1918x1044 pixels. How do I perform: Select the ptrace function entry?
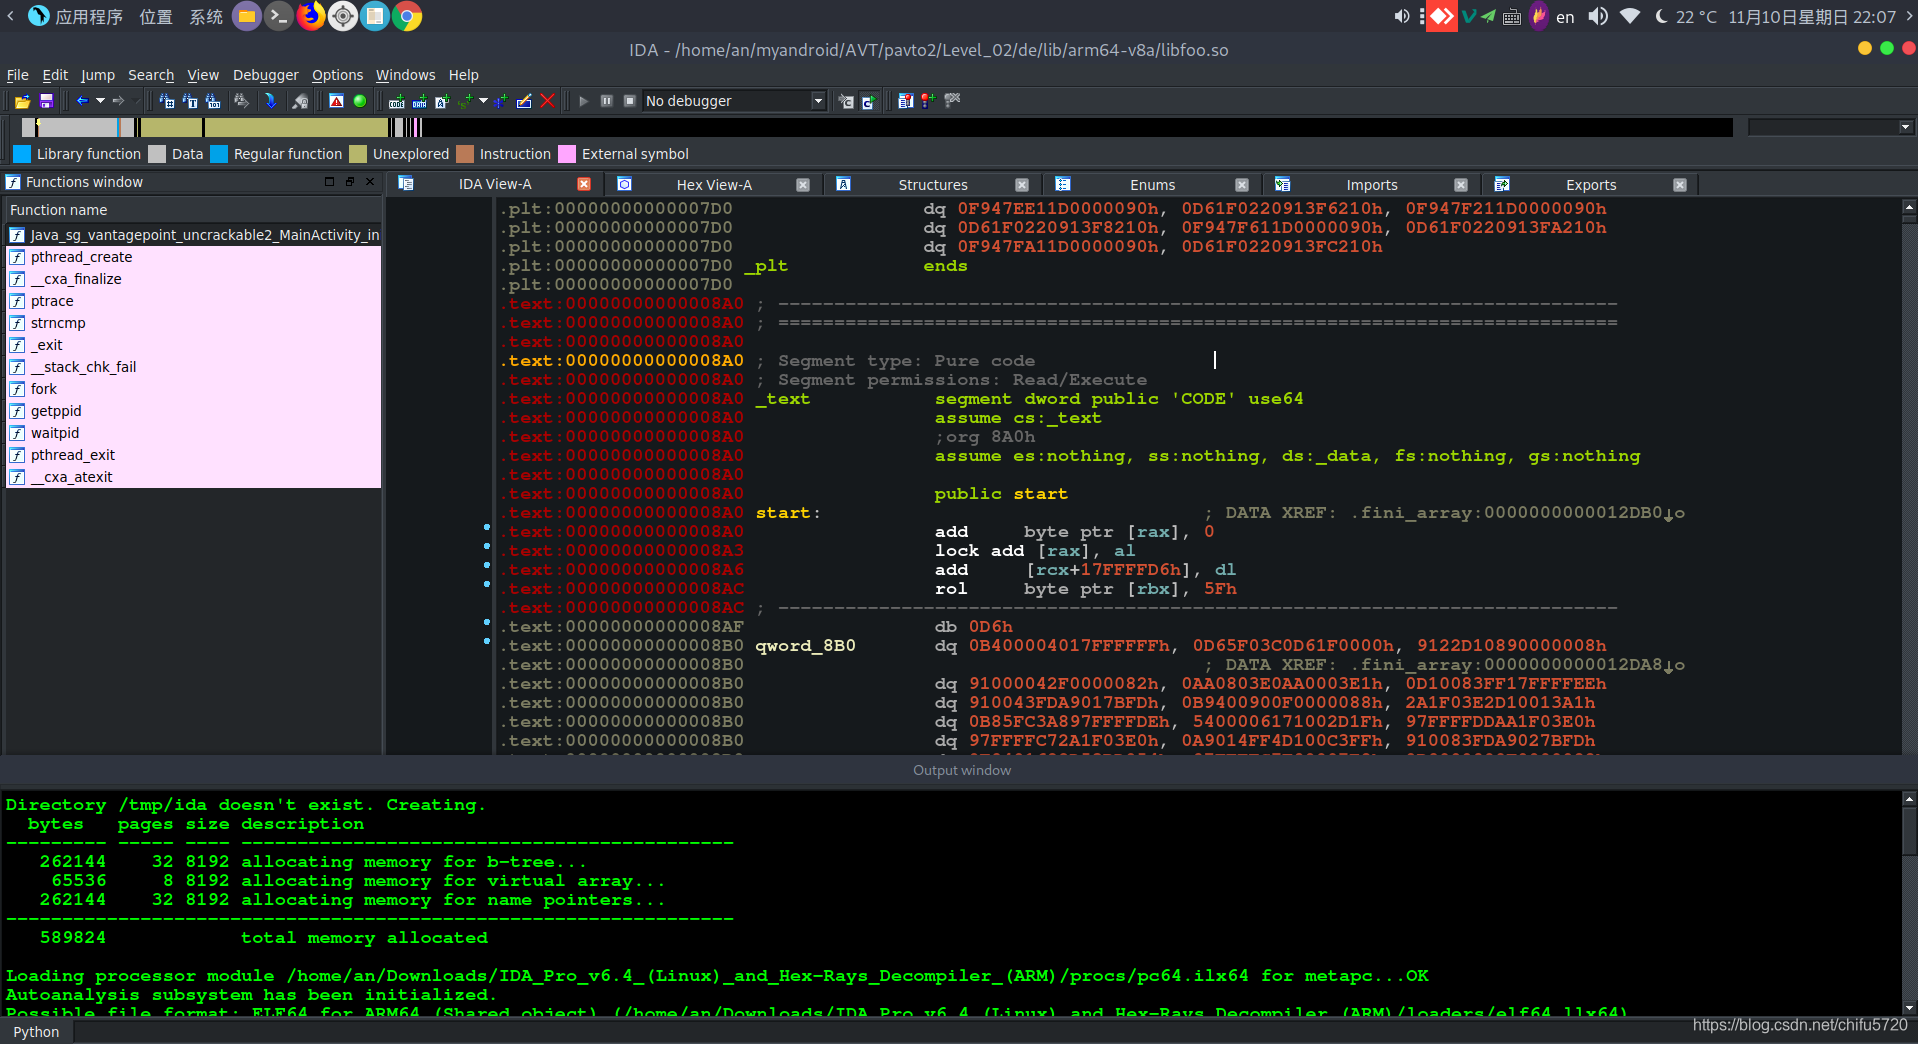point(194,301)
